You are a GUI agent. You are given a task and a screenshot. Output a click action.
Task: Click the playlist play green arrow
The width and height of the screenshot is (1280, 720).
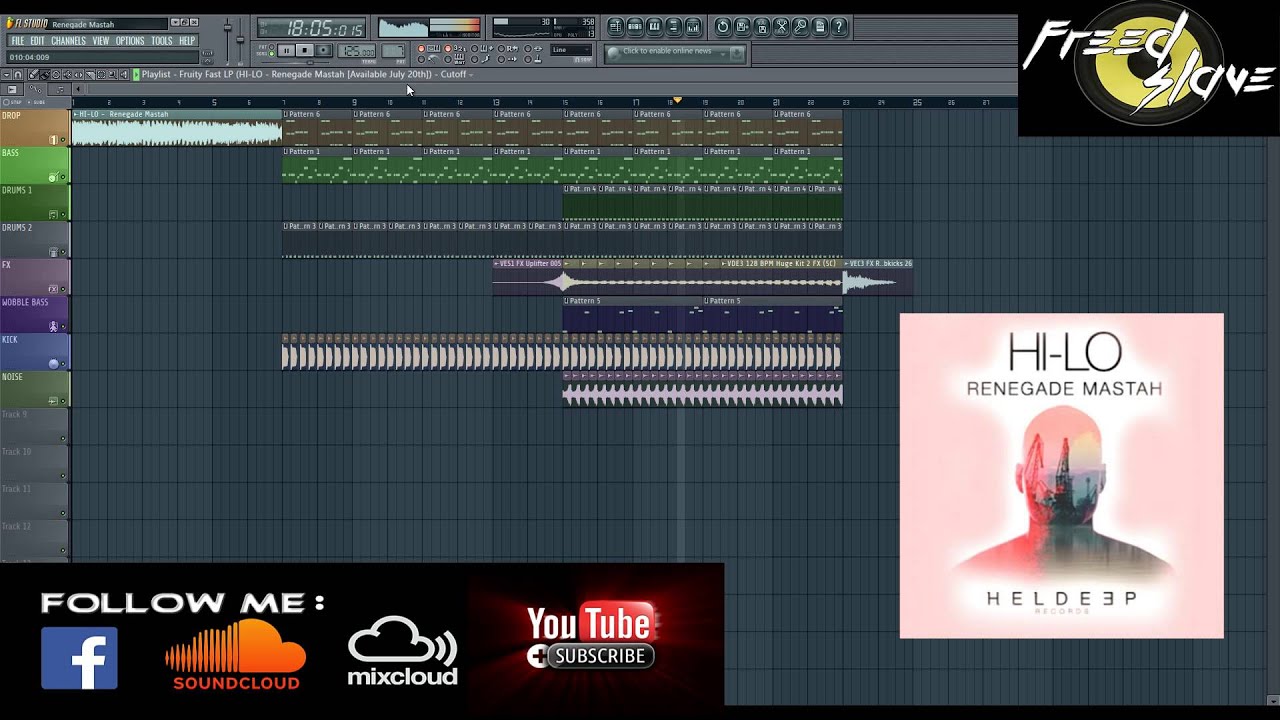(136, 74)
